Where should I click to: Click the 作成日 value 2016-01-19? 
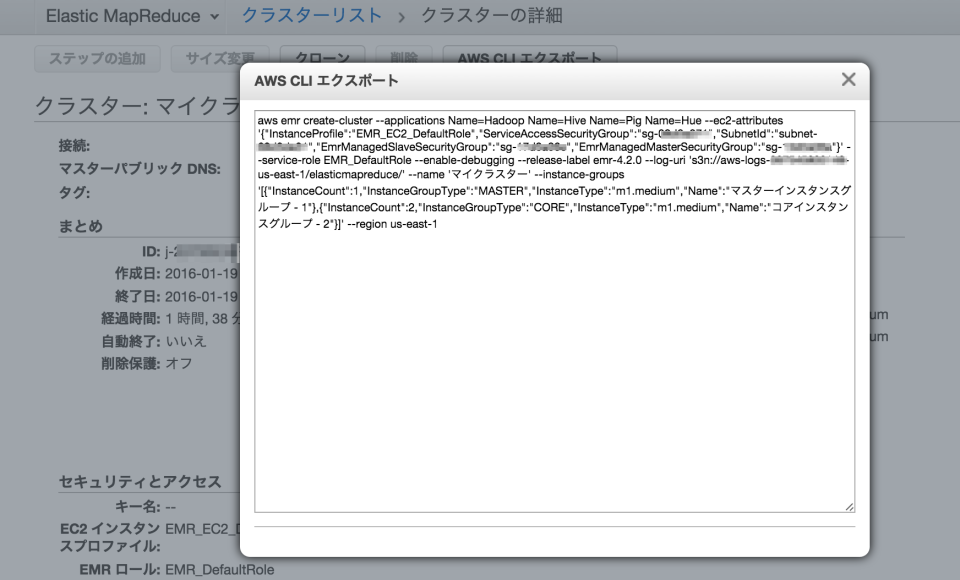(201, 274)
